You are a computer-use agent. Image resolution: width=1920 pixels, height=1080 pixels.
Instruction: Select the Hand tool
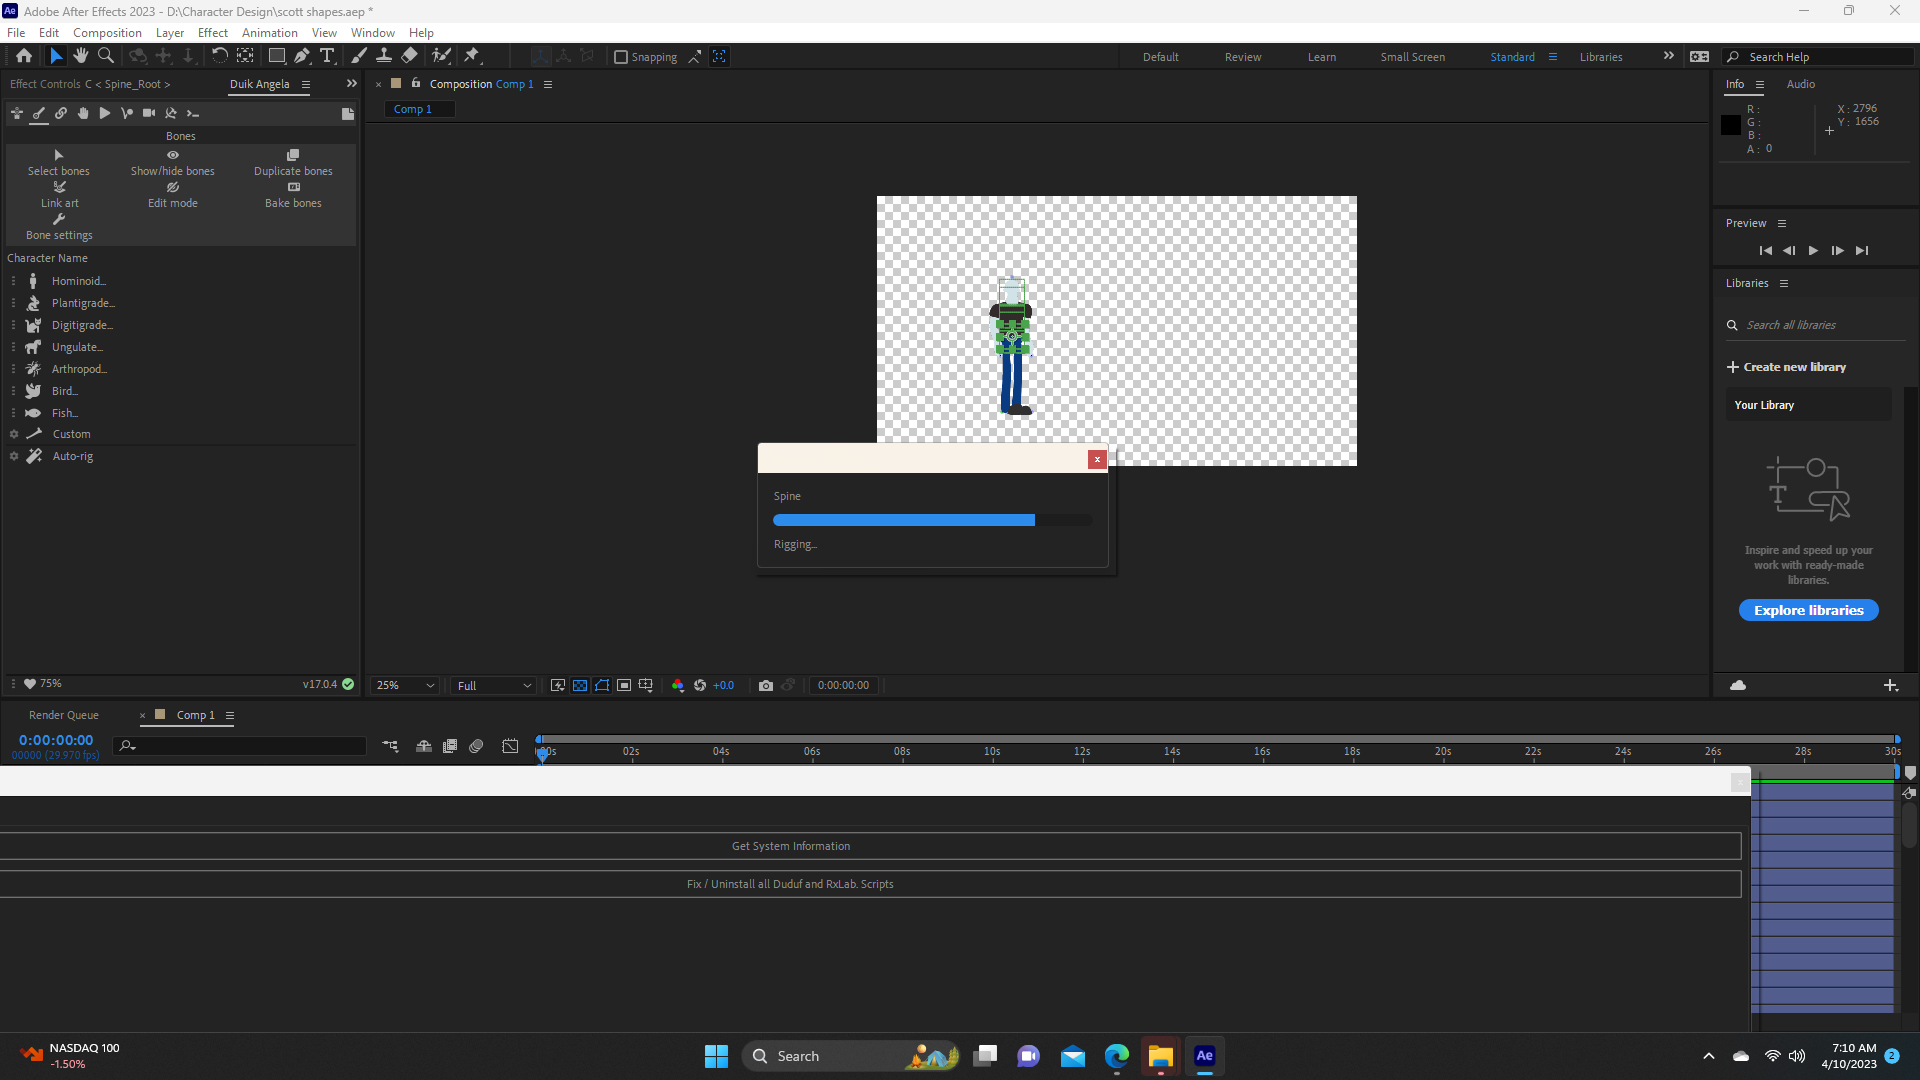click(81, 56)
